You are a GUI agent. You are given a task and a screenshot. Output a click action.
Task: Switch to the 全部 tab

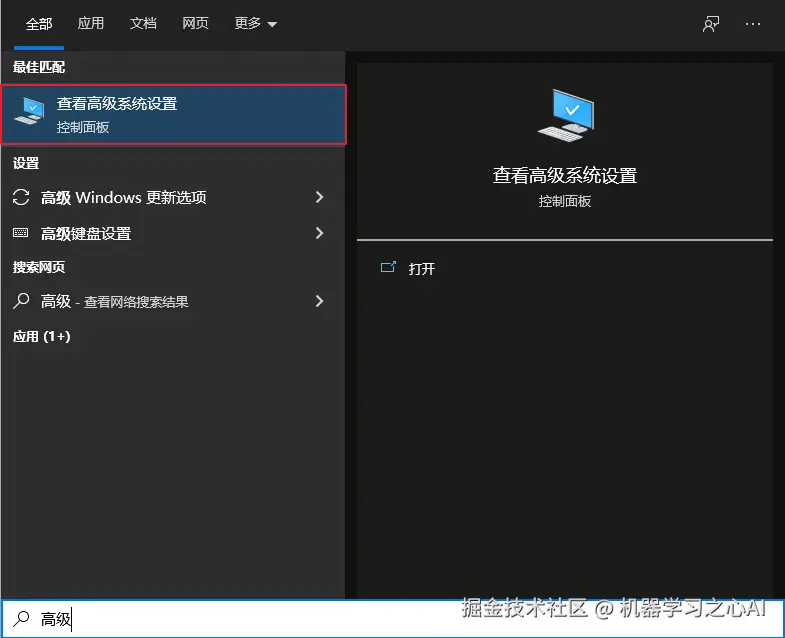pos(39,24)
